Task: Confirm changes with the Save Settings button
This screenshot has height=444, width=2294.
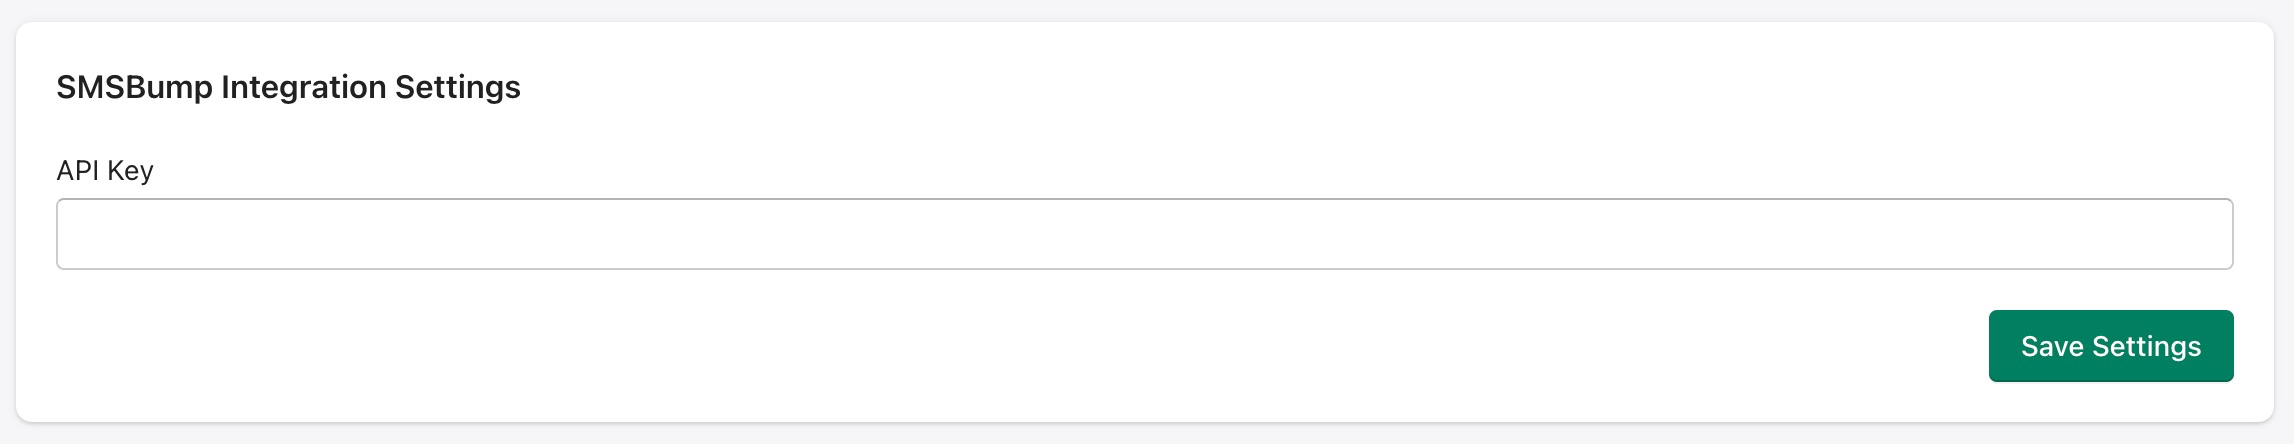Action: pyautogui.click(x=2110, y=346)
